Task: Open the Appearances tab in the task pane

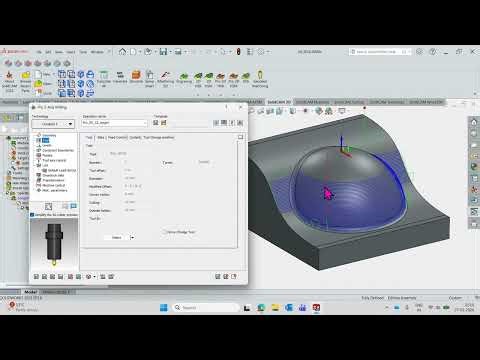Action: pos(474,166)
